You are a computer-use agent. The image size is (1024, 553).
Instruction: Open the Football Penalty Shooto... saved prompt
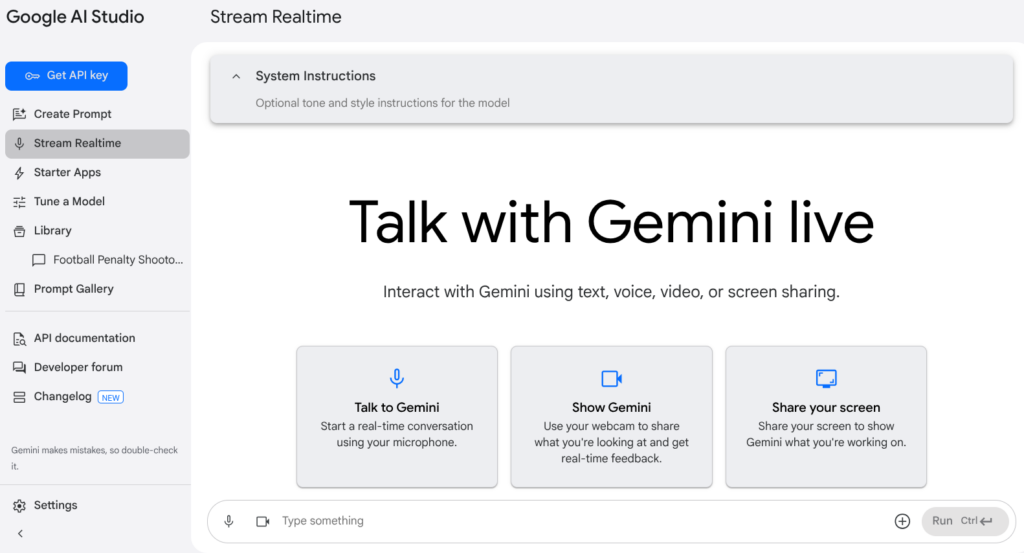(x=108, y=260)
